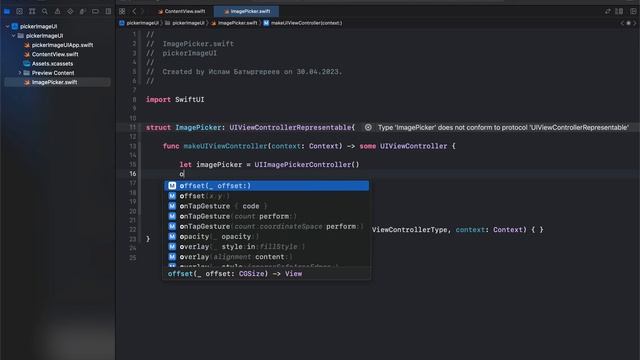Collapse the pickerImageUI group folder
The image size is (640, 360).
[x=13, y=36]
